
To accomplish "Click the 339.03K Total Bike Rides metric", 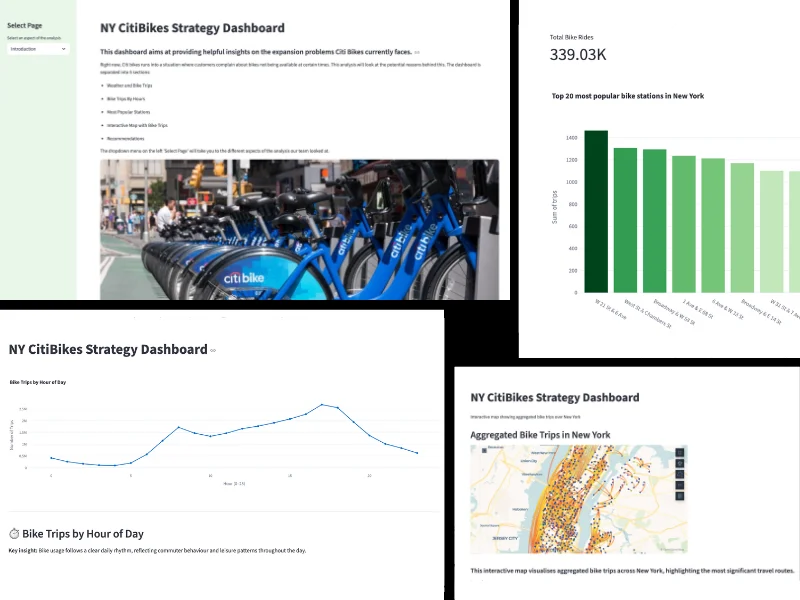I will pos(578,54).
